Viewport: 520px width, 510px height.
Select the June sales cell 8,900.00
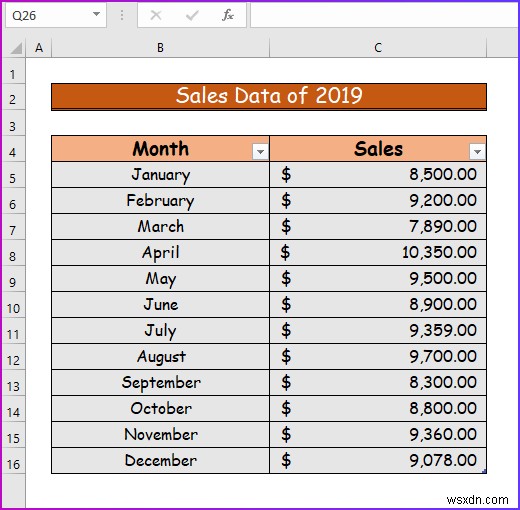coord(378,305)
